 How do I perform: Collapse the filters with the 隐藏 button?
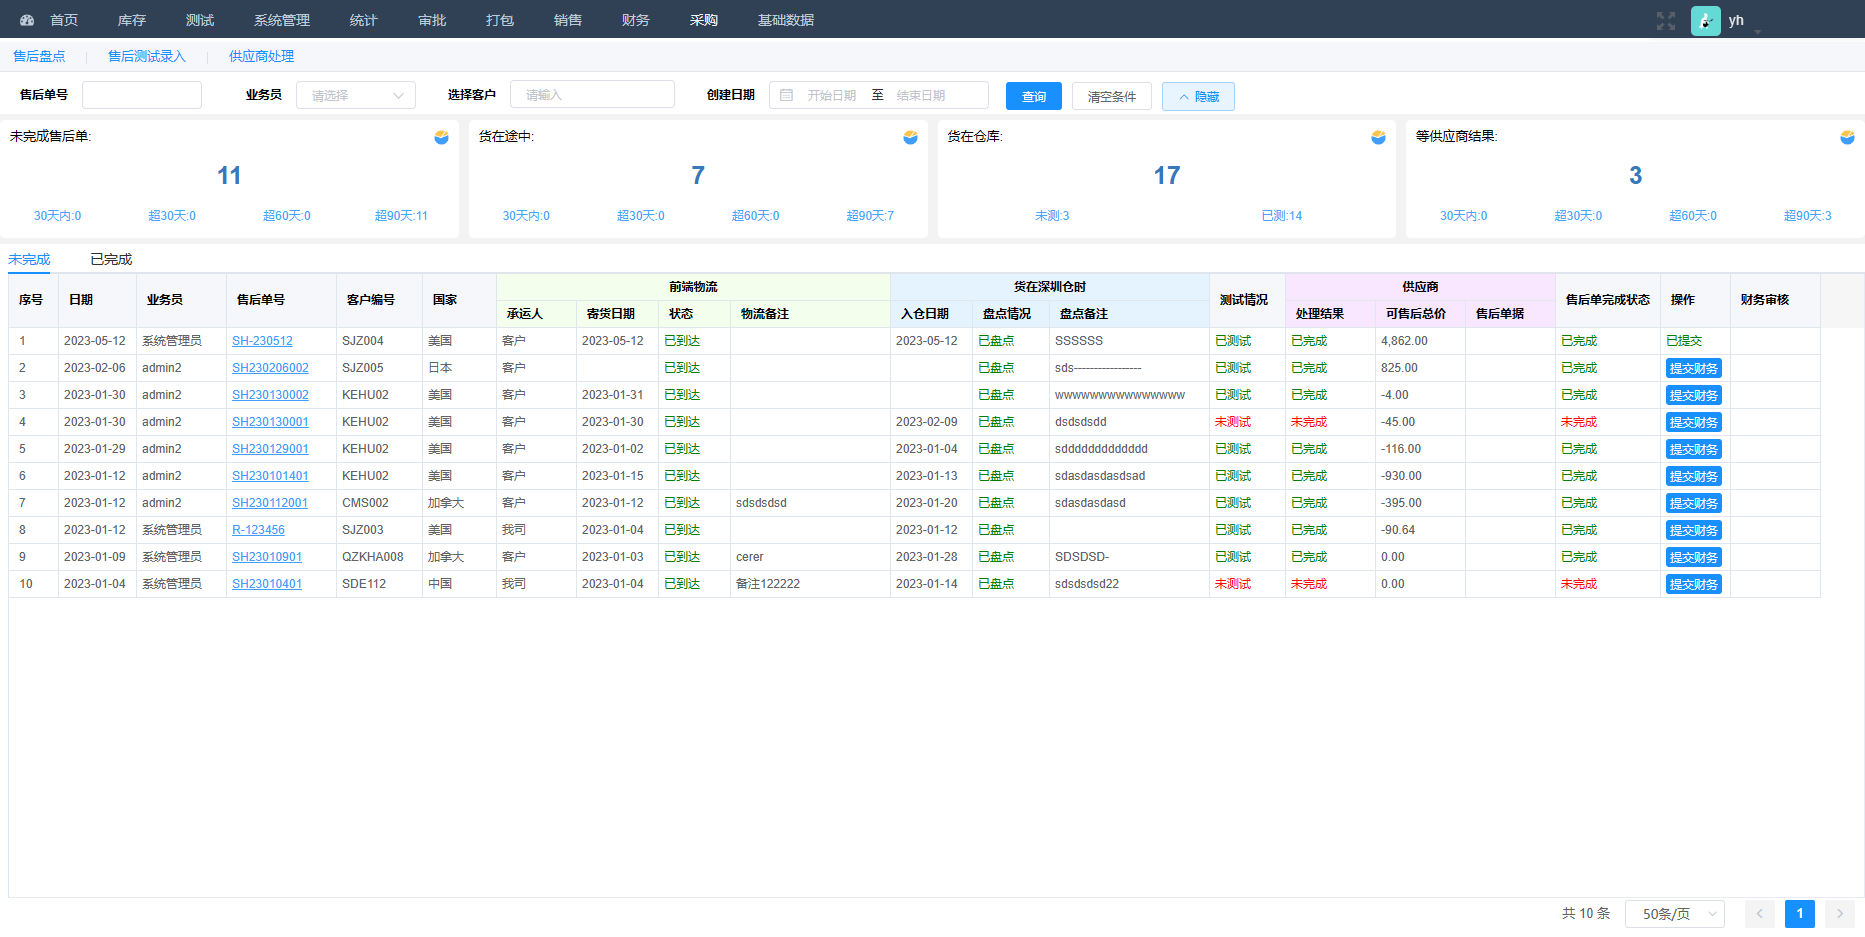click(x=1198, y=96)
